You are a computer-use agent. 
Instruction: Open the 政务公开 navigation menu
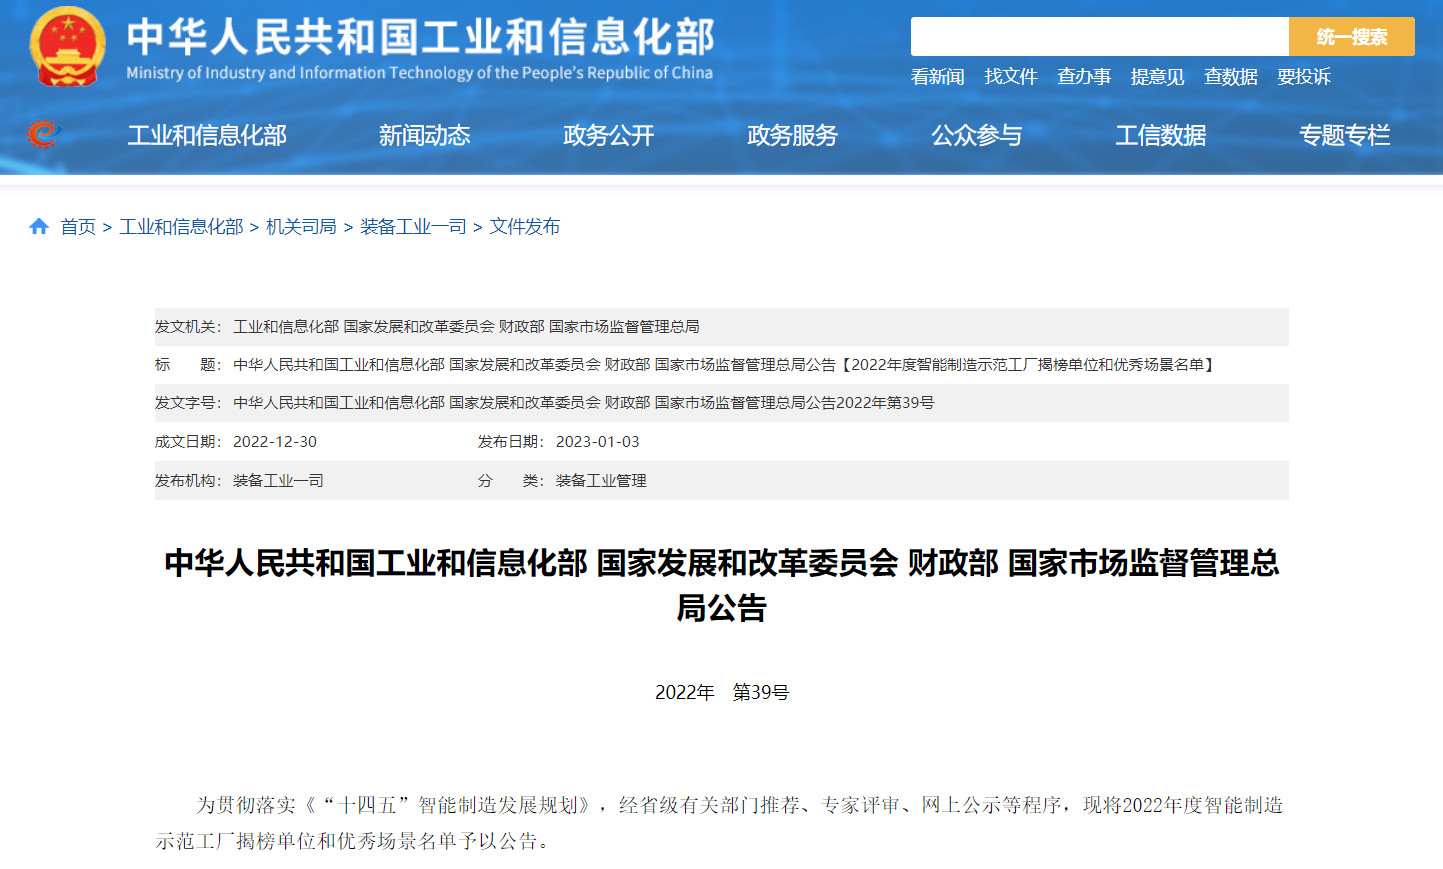608,135
